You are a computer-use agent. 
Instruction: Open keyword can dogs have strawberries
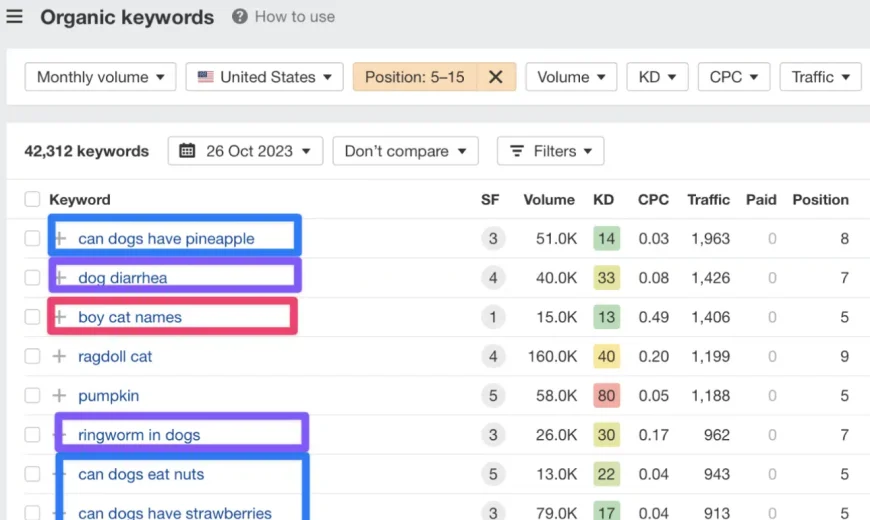coord(175,512)
